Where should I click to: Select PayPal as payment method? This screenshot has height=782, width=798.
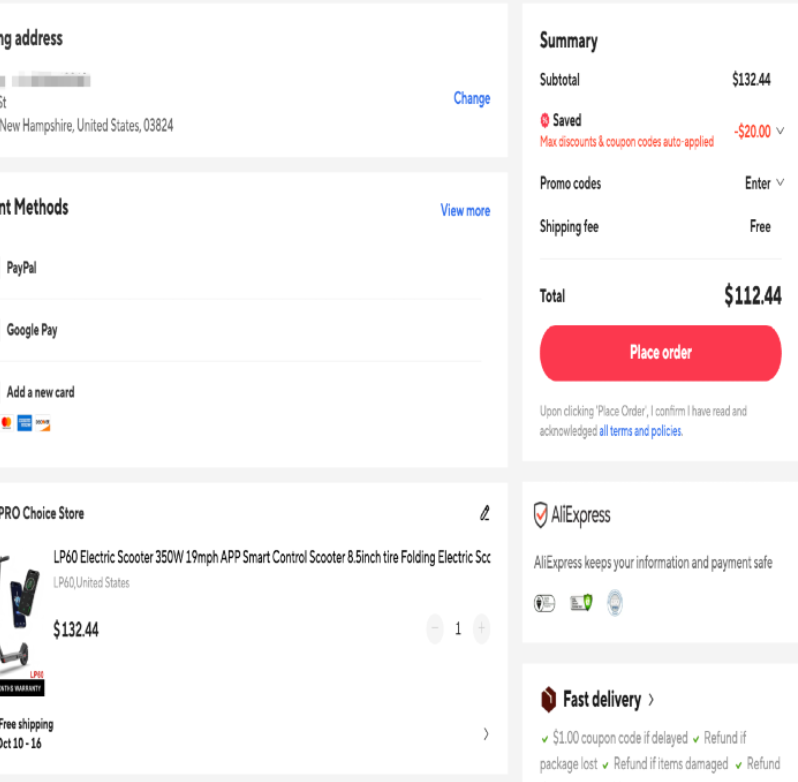pos(22,268)
